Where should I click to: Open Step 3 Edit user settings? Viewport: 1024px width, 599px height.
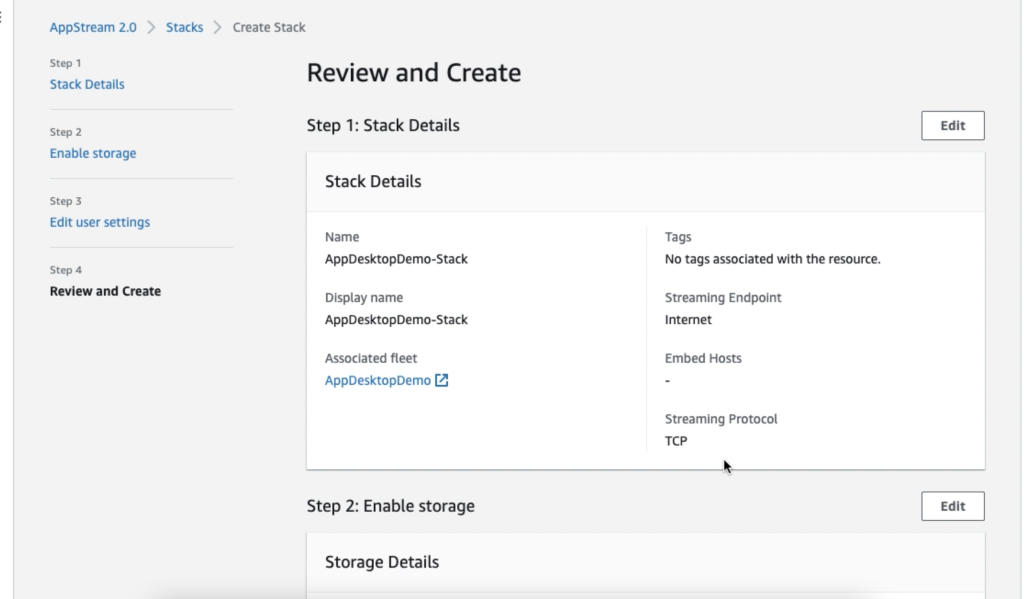(x=99, y=222)
